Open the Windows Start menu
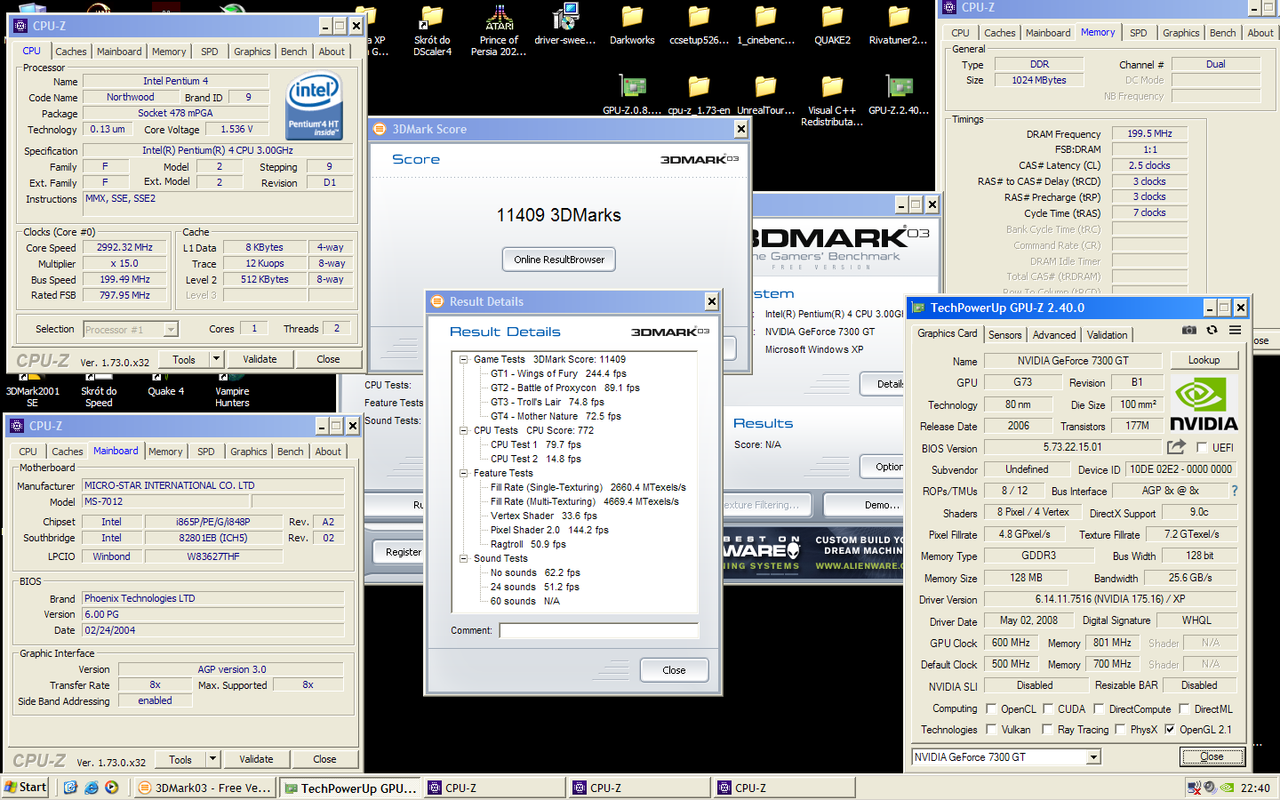Image resolution: width=1280 pixels, height=800 pixels. pos(26,787)
